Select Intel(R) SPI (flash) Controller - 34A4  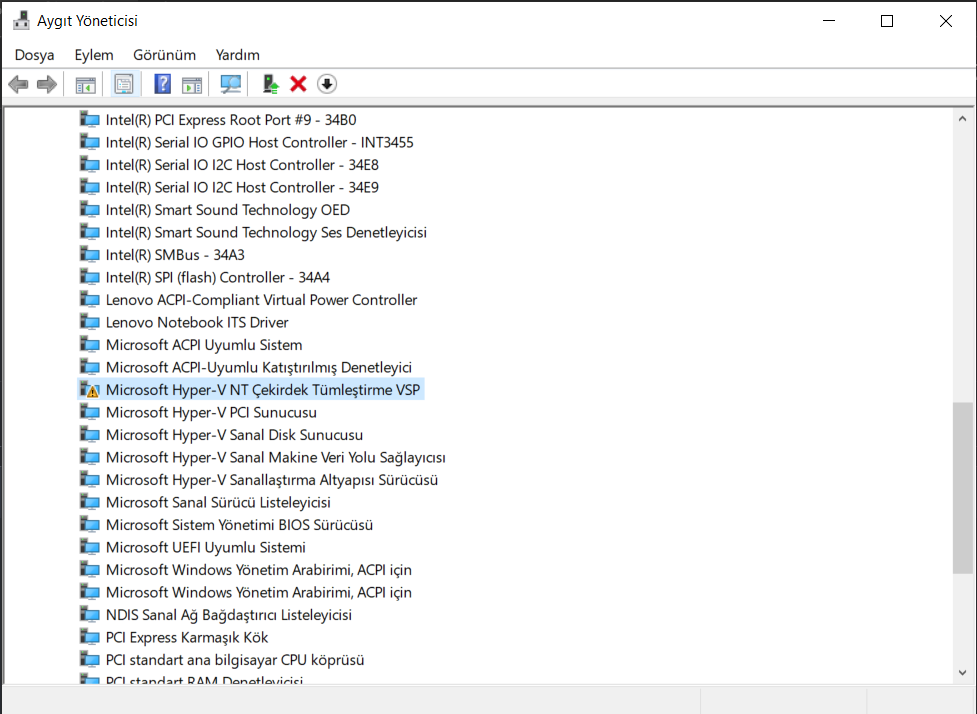pos(217,277)
